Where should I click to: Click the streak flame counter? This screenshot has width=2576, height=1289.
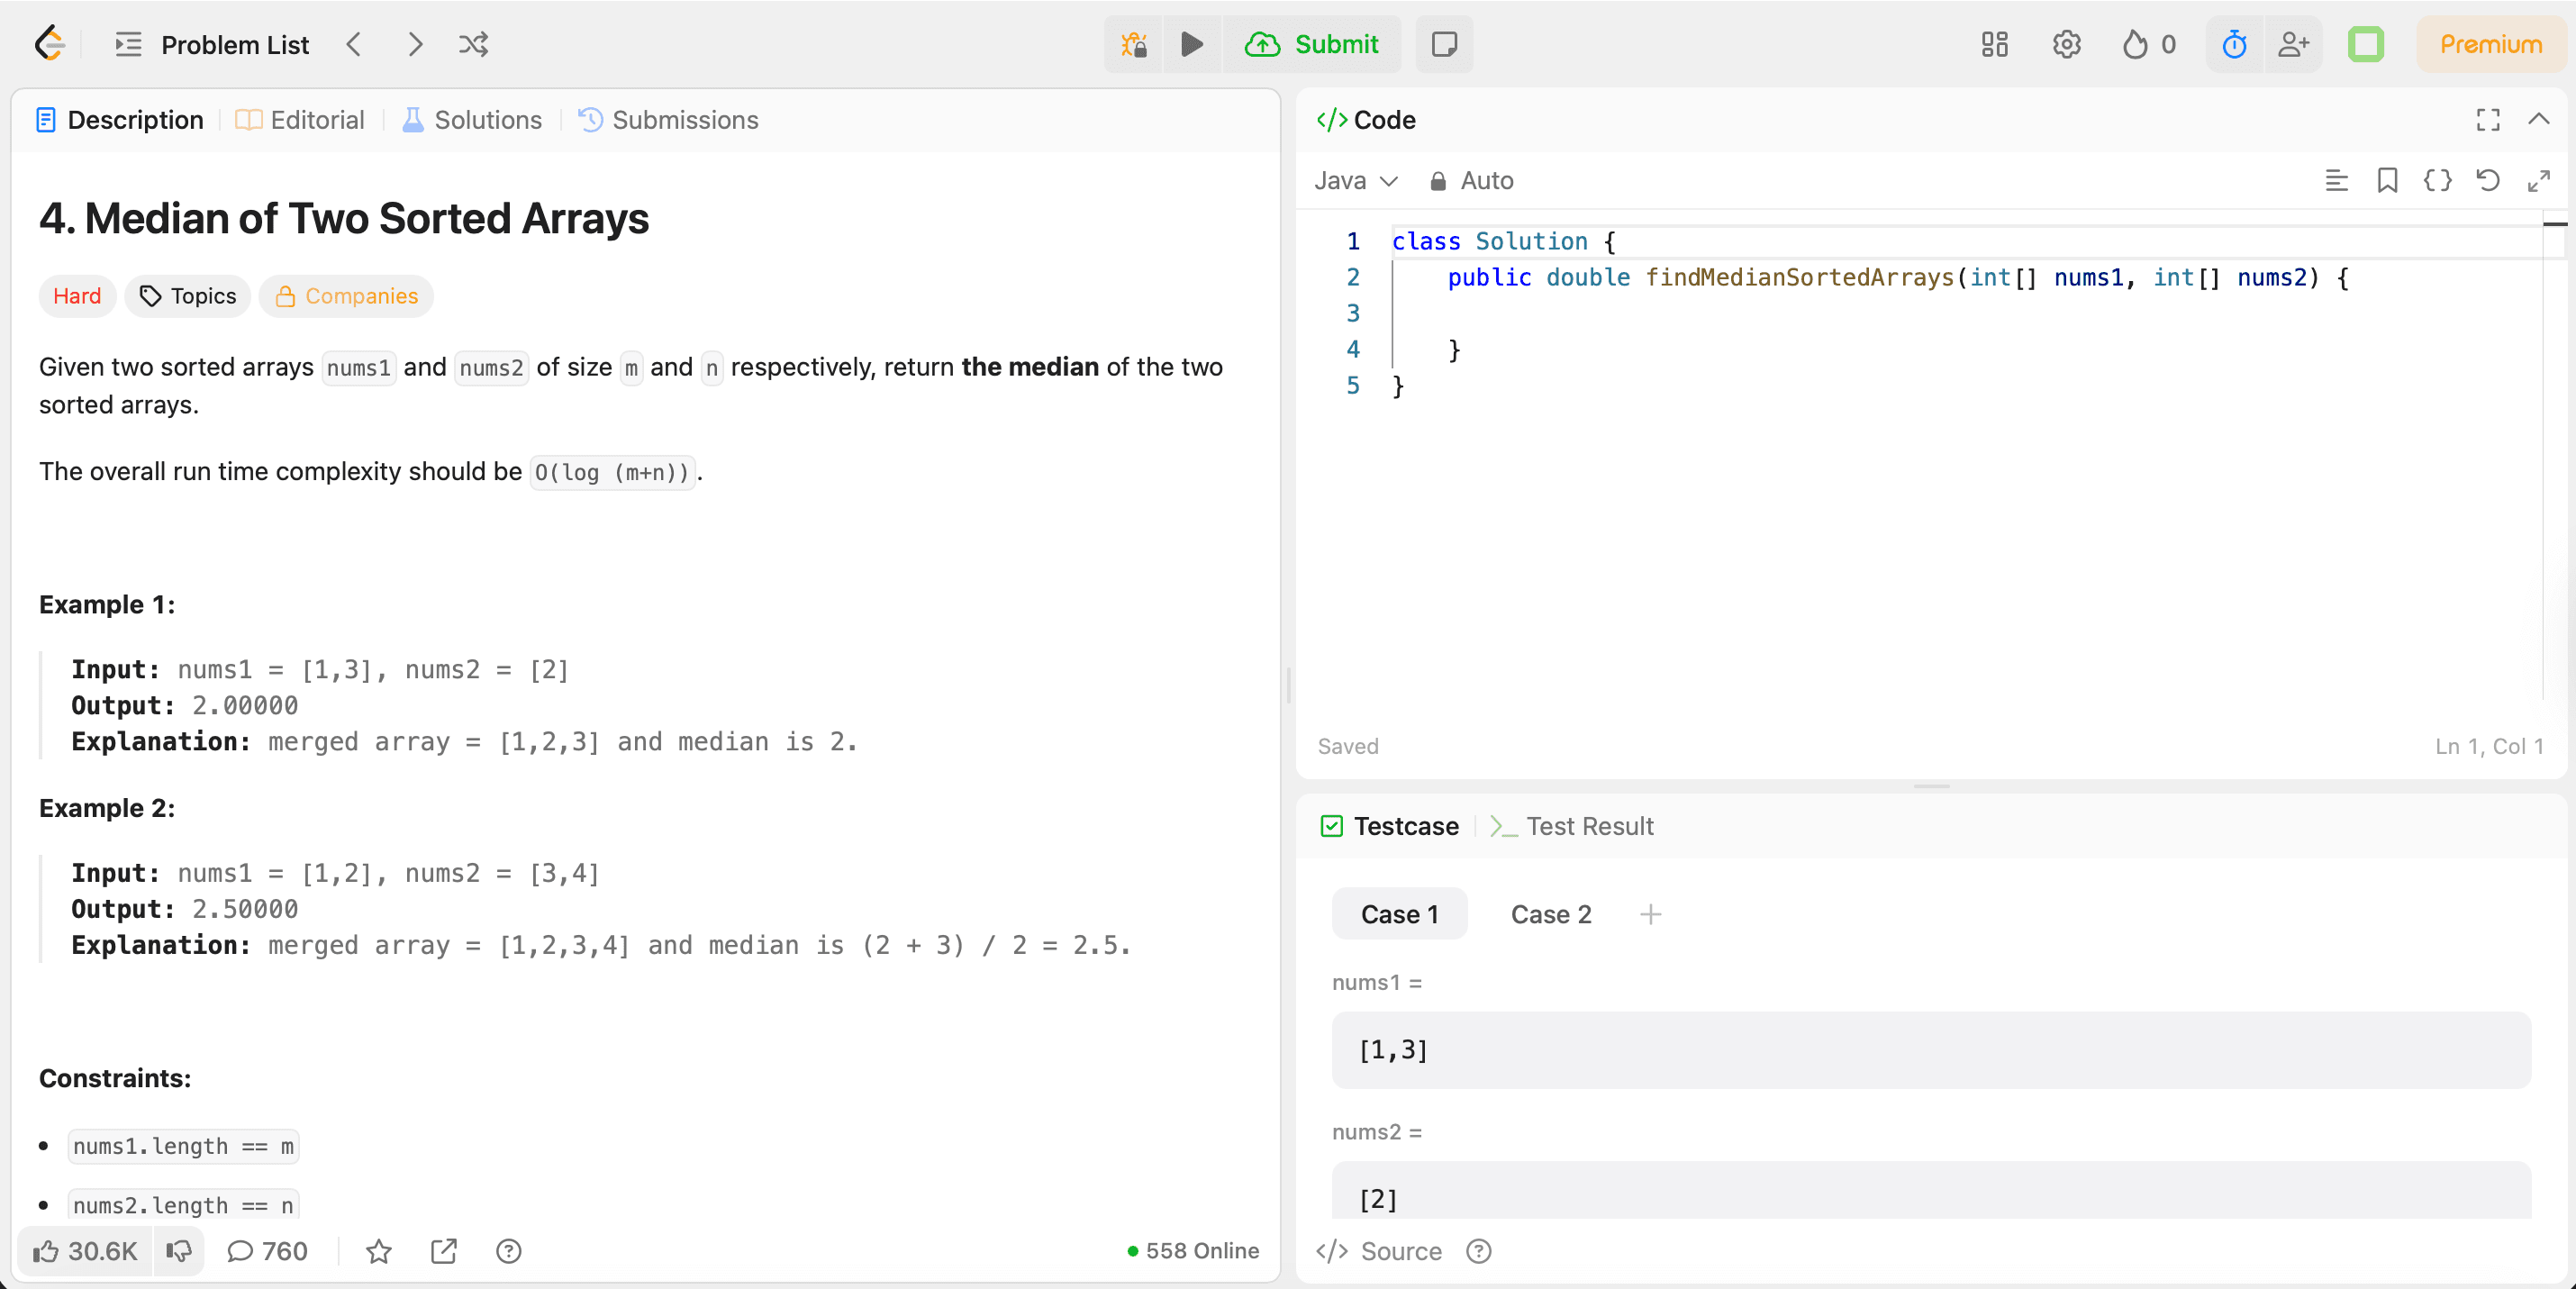[2149, 44]
